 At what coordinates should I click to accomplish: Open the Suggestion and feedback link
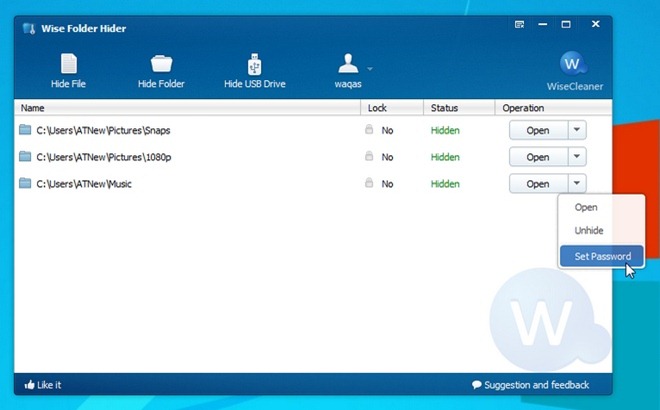click(536, 385)
